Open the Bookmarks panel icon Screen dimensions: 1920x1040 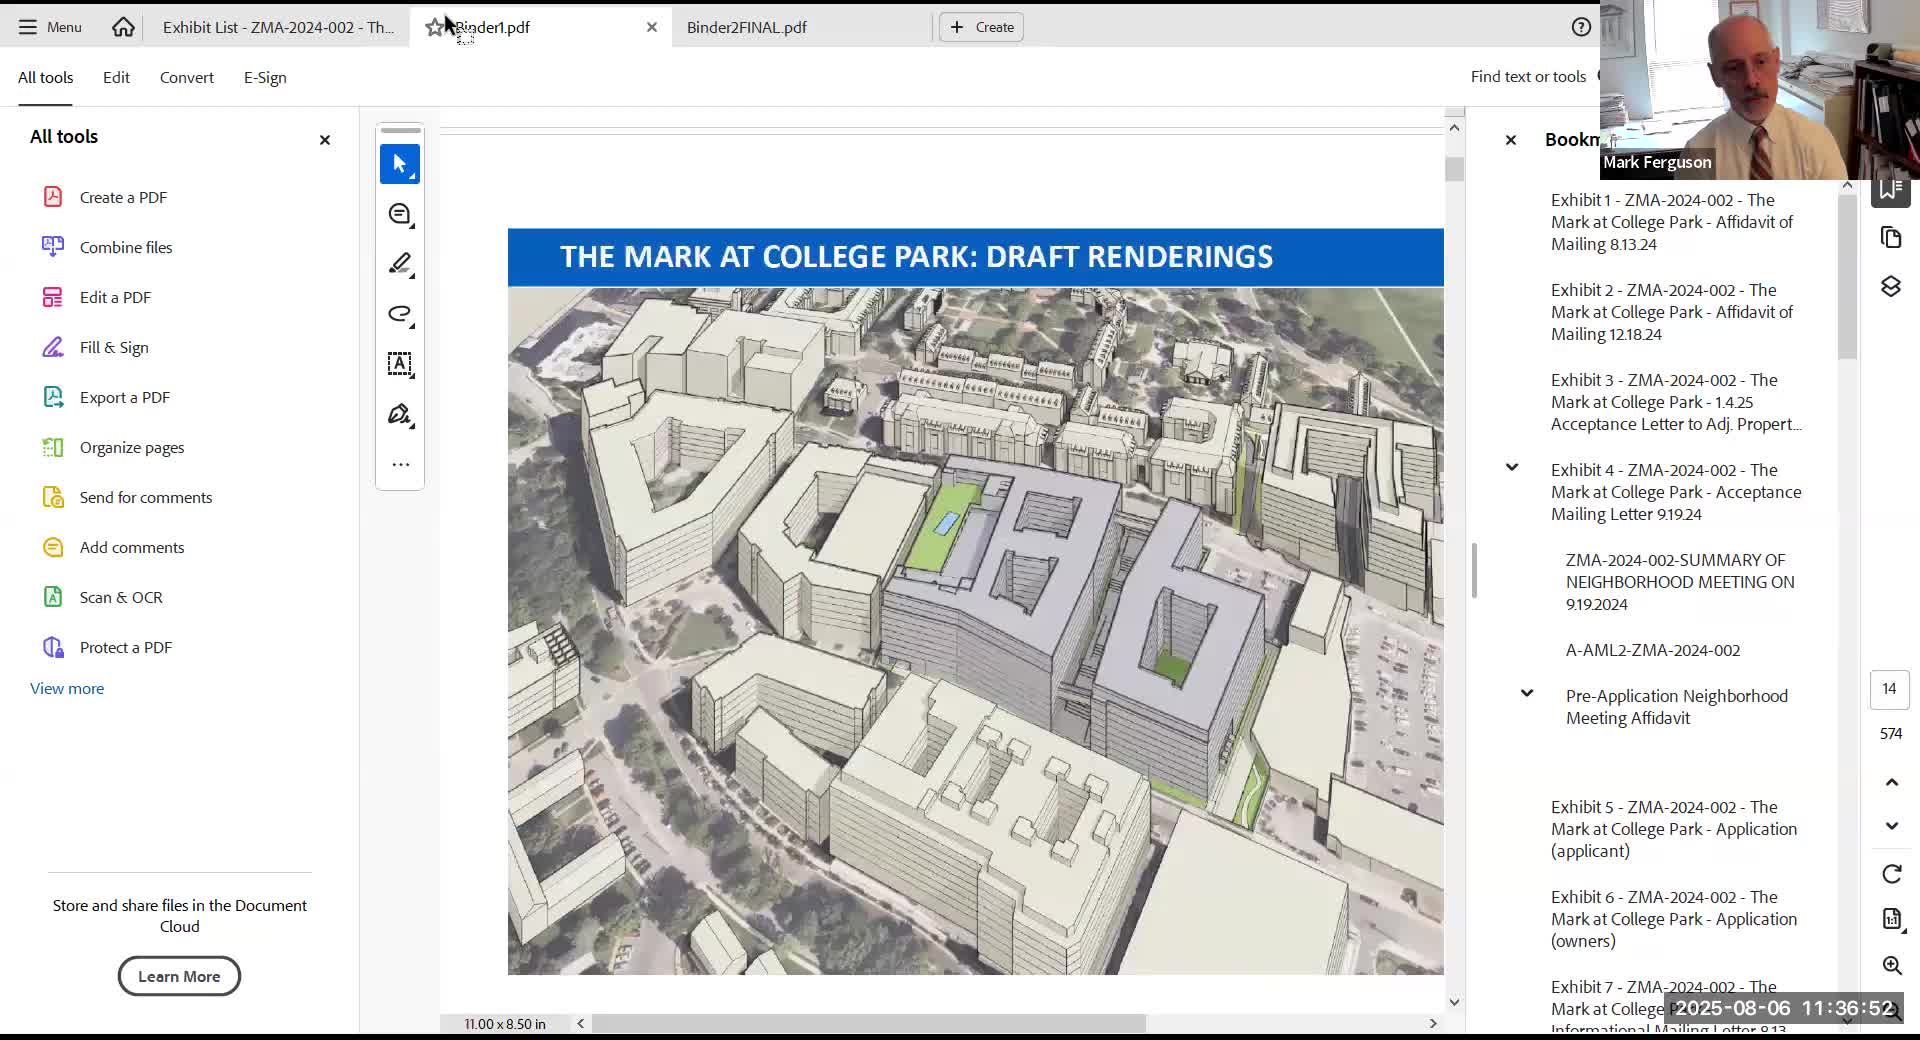click(x=1891, y=189)
